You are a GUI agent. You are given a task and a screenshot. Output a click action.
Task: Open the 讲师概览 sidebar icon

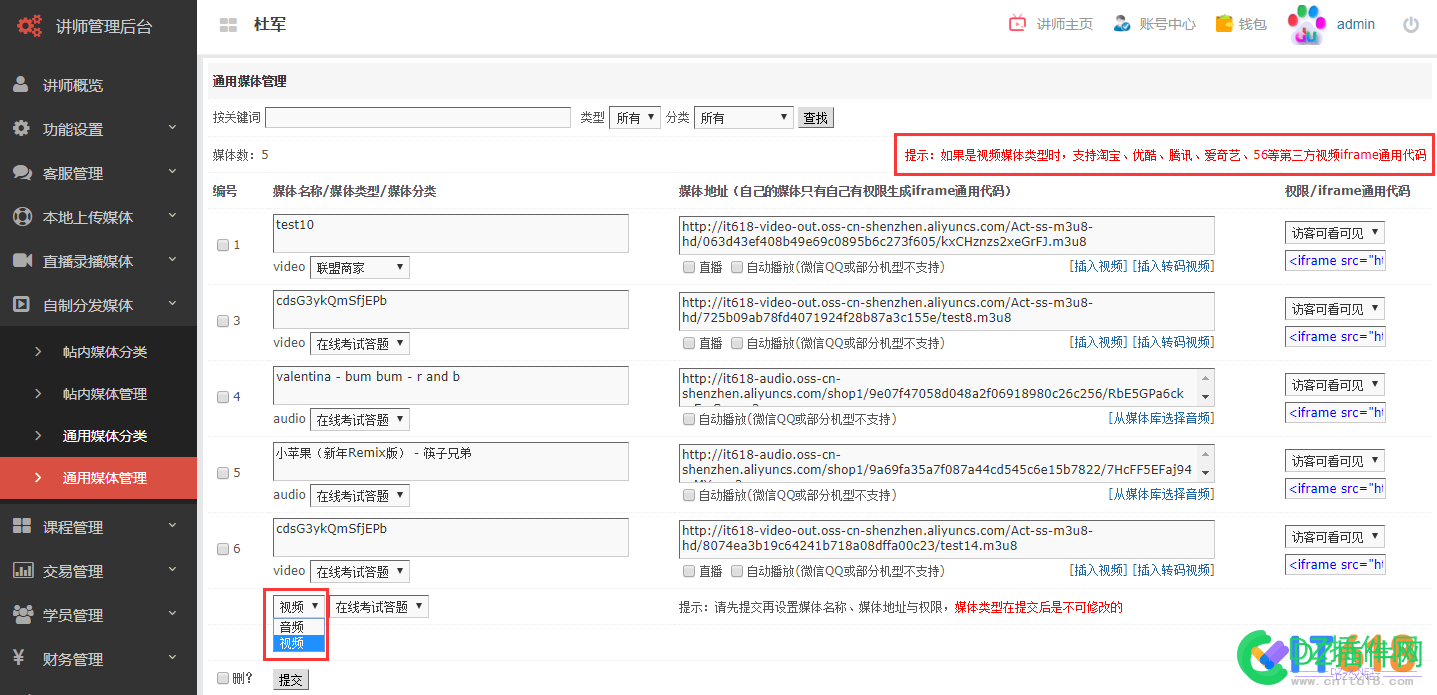[22, 84]
